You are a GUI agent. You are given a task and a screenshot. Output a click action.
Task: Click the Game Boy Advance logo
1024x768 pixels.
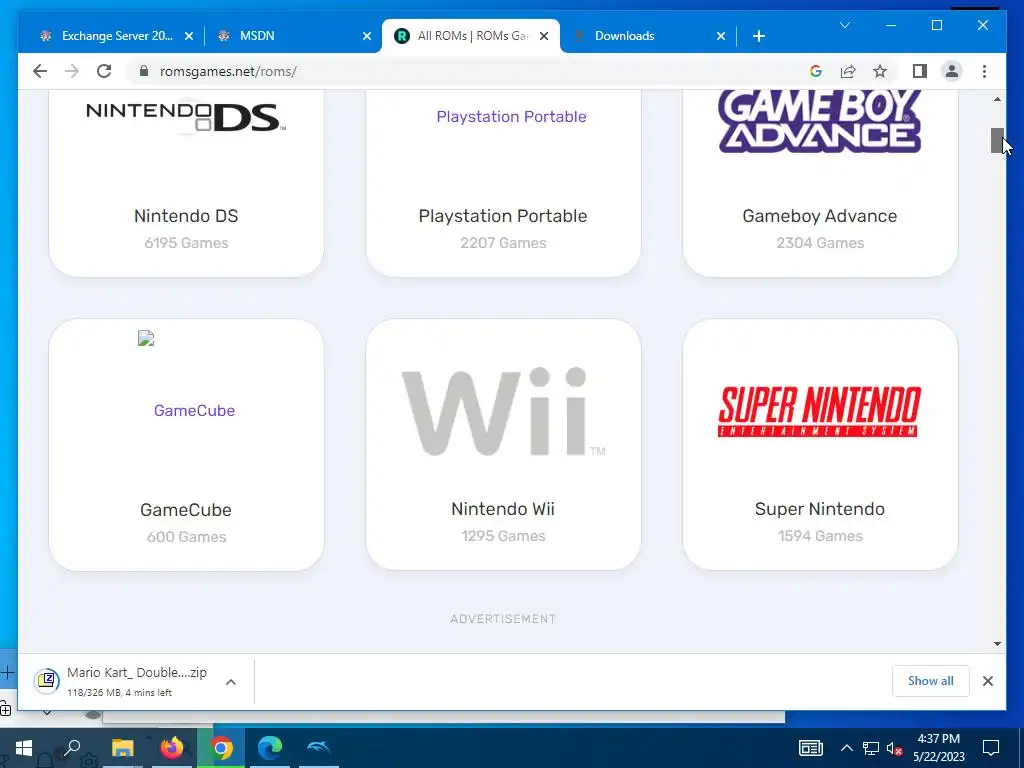click(x=820, y=121)
